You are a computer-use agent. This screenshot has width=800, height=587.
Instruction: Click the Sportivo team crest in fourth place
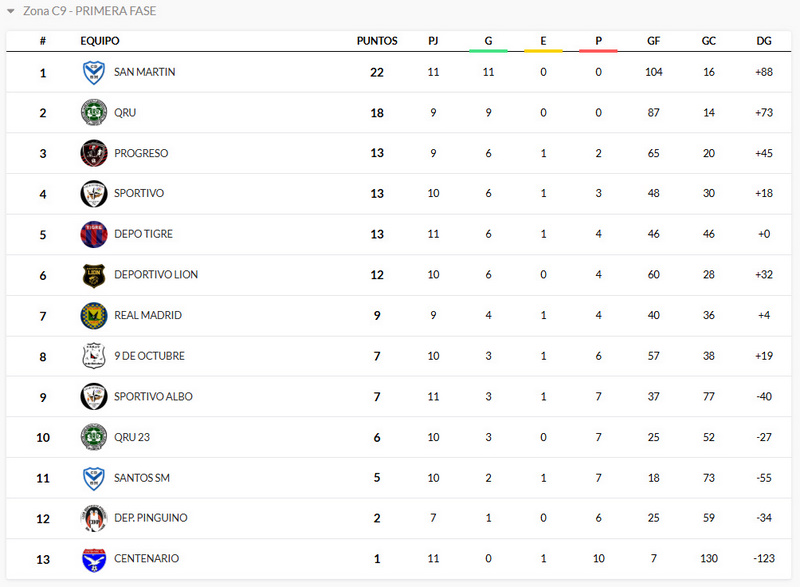pyautogui.click(x=93, y=194)
